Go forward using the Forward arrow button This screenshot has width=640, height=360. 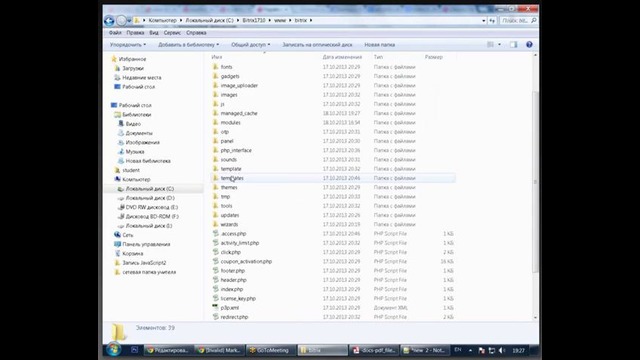[x=122, y=20]
